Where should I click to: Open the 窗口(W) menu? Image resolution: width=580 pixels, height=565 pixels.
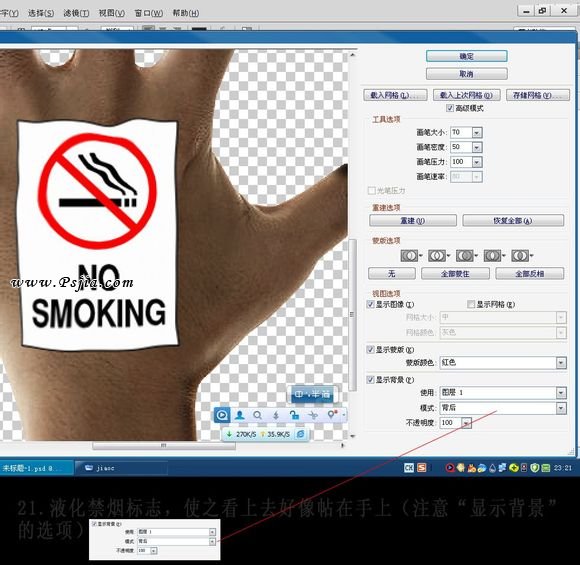click(x=148, y=13)
